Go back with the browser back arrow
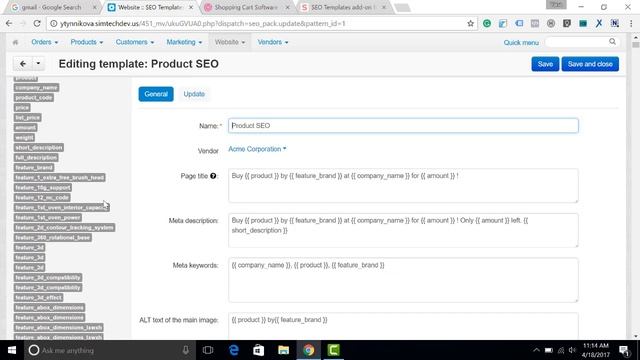This screenshot has width=640, height=360. 9,24
